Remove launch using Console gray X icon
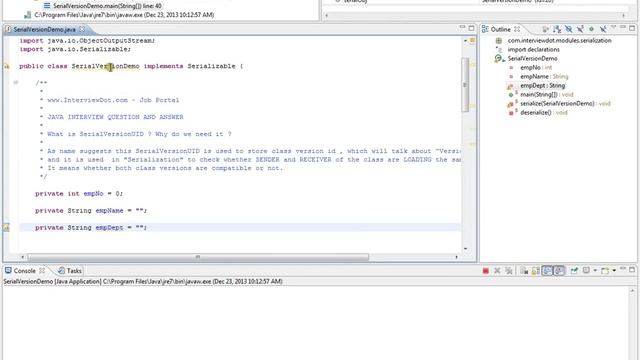The height and width of the screenshot is (360, 640). [x=497, y=271]
